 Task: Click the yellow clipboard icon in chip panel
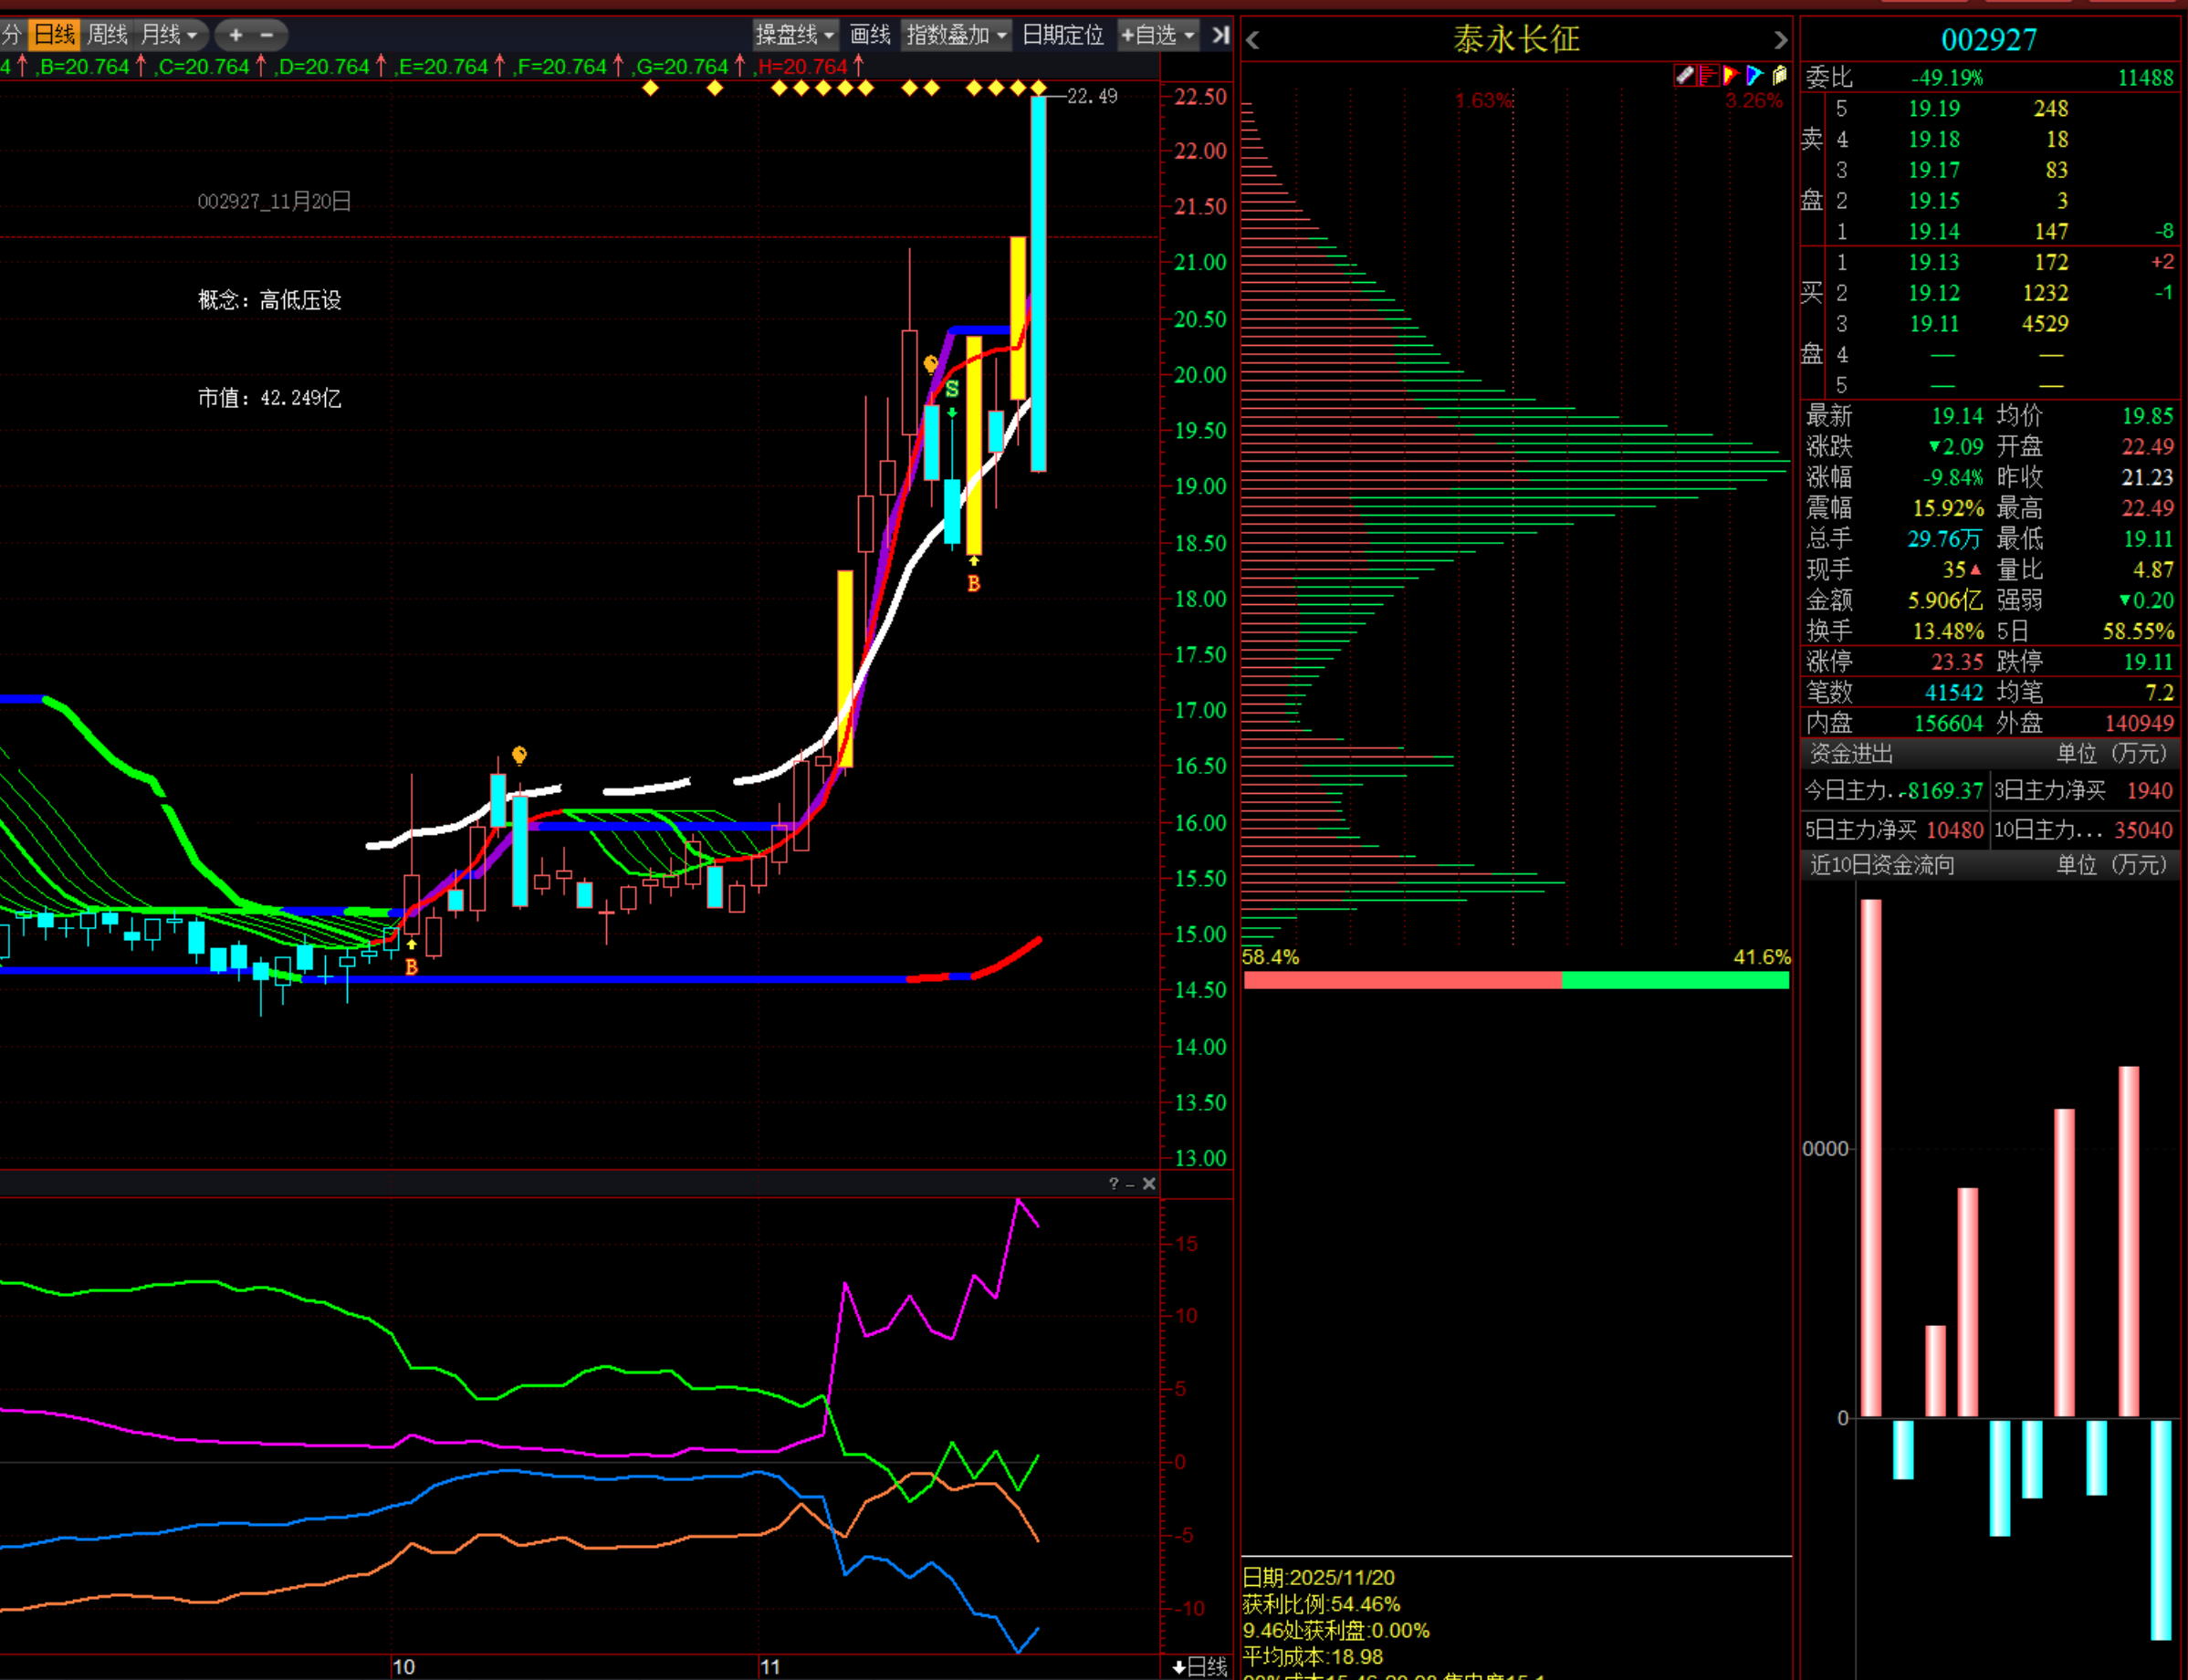1779,75
